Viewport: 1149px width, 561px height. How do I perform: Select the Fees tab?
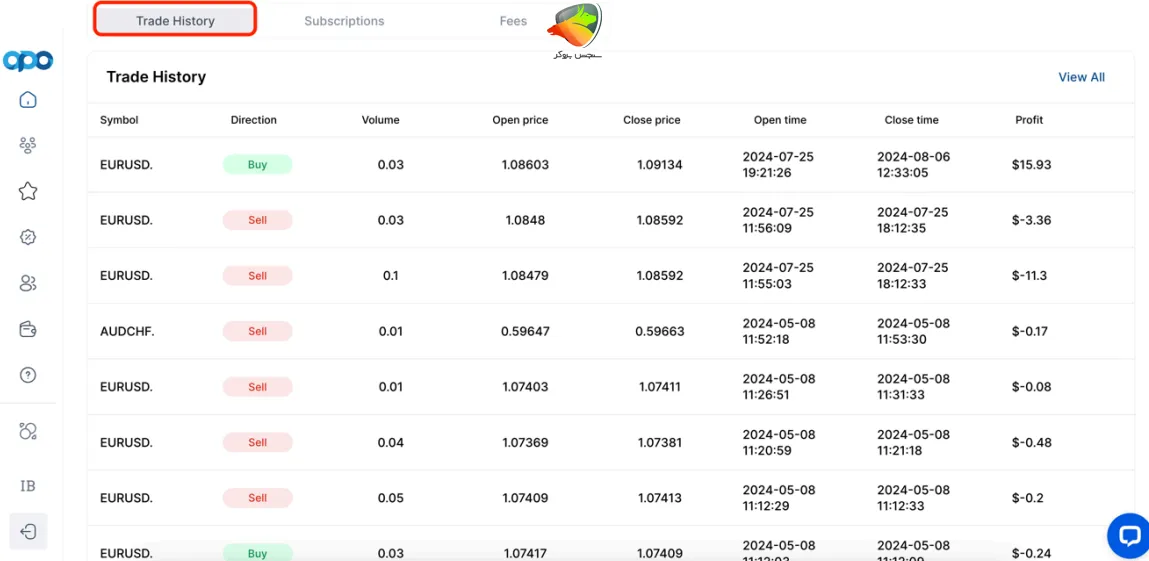tap(513, 21)
